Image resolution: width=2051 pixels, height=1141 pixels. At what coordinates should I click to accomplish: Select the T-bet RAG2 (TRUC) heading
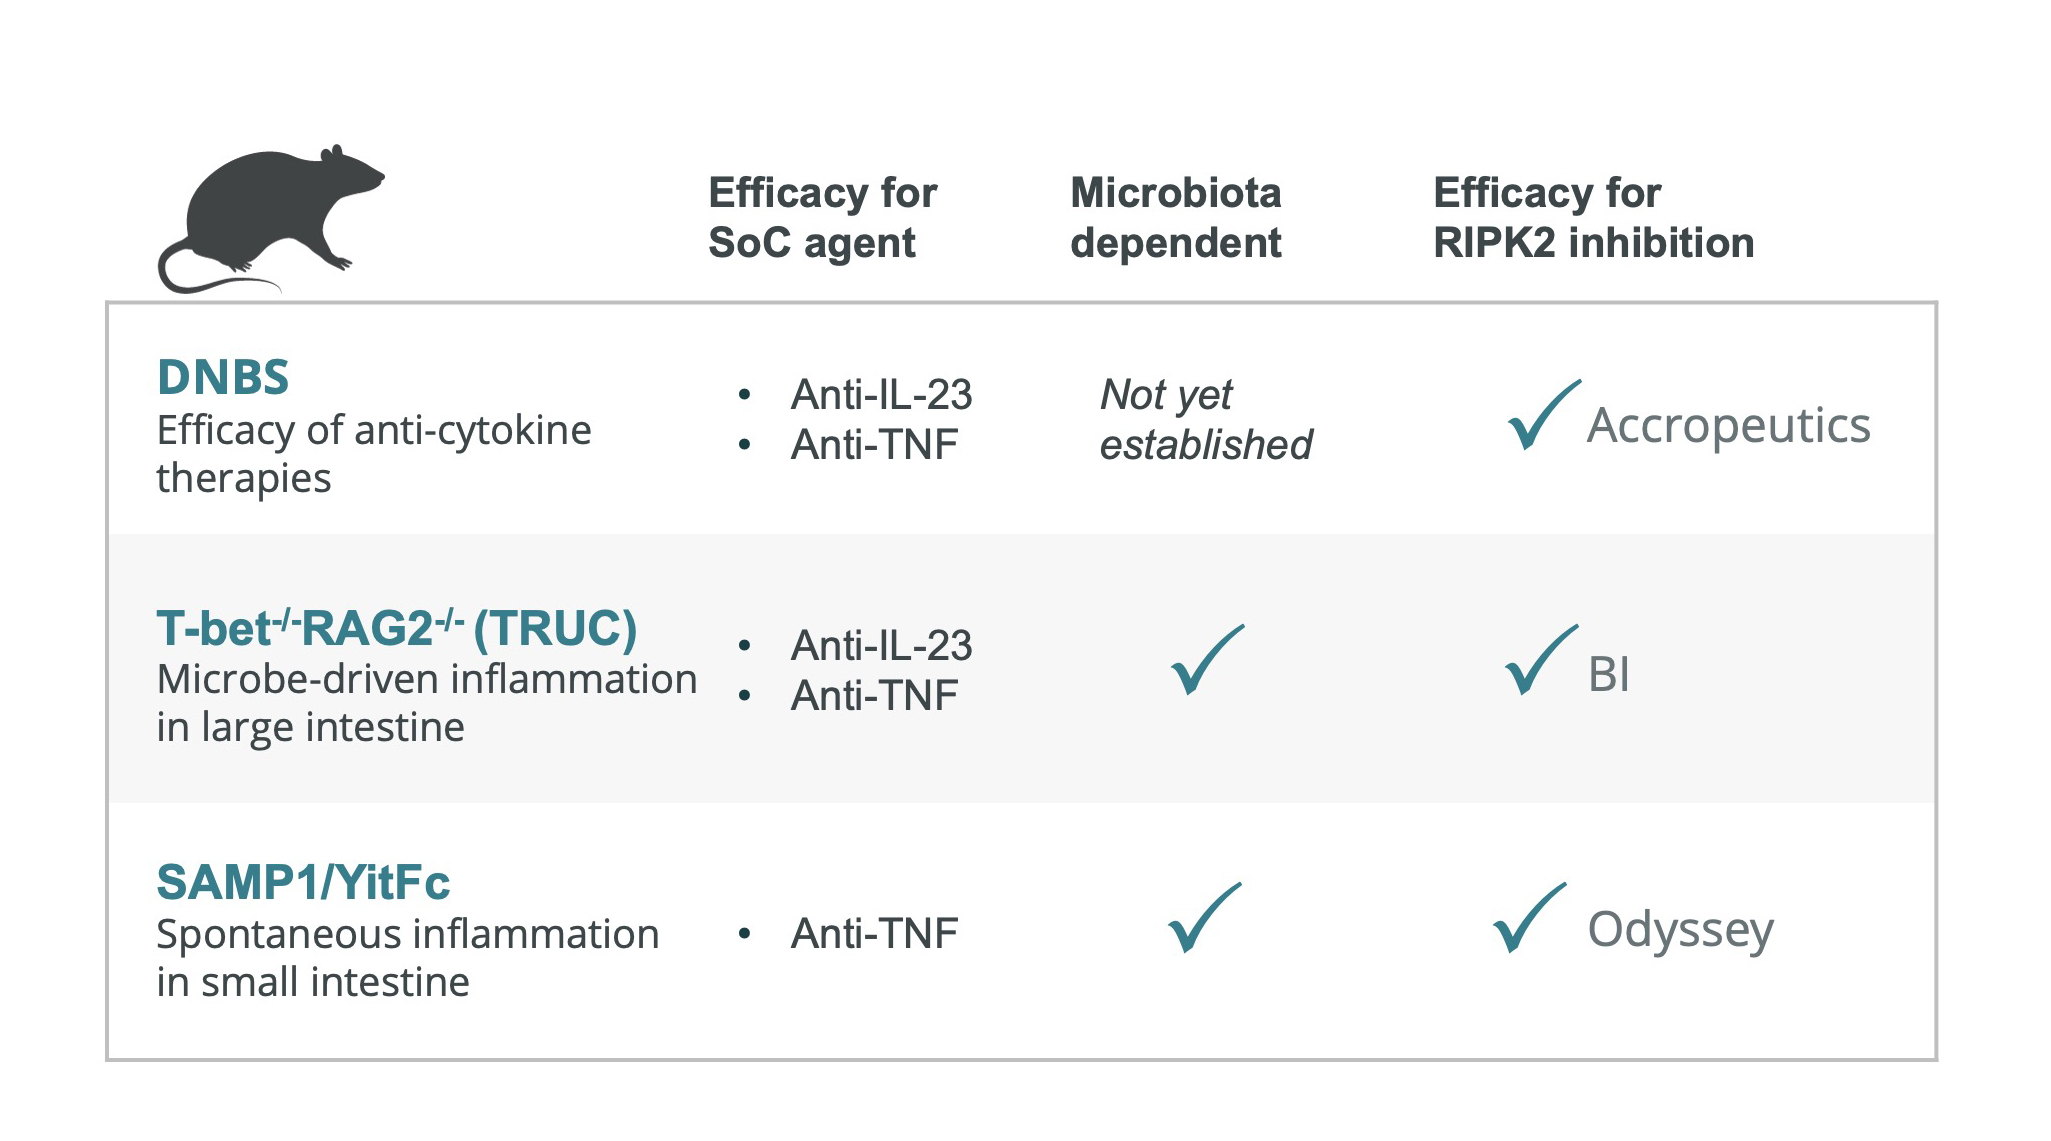click(396, 629)
